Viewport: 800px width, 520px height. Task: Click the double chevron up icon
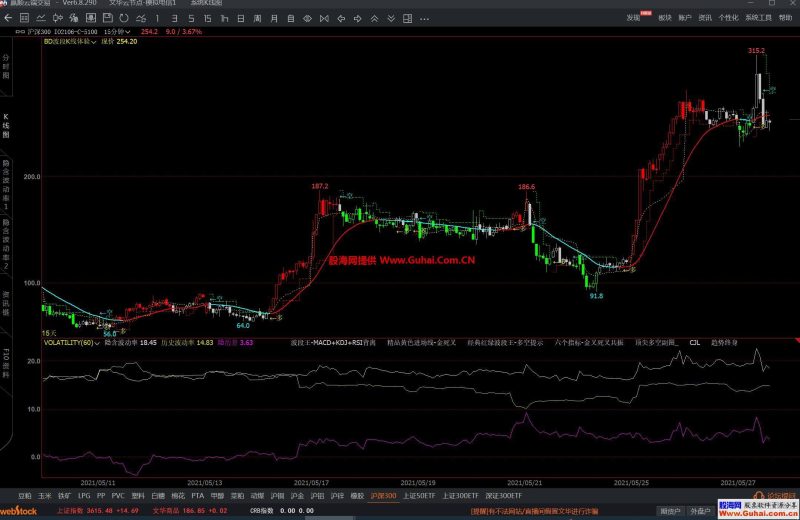374,19
